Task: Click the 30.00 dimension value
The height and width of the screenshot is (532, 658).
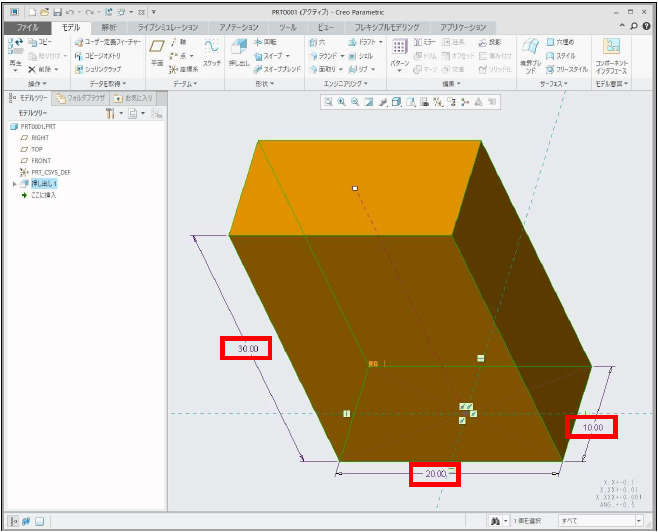Action: coord(247,348)
